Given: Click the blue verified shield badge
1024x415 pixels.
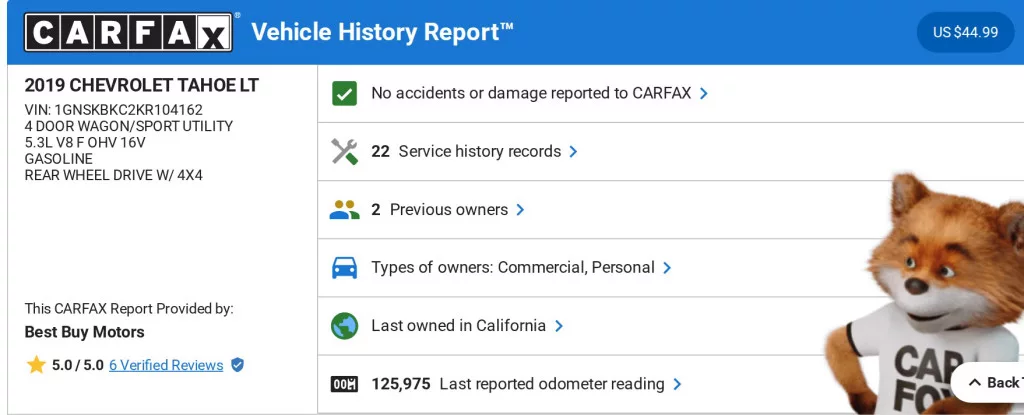Looking at the screenshot, I should coord(237,365).
